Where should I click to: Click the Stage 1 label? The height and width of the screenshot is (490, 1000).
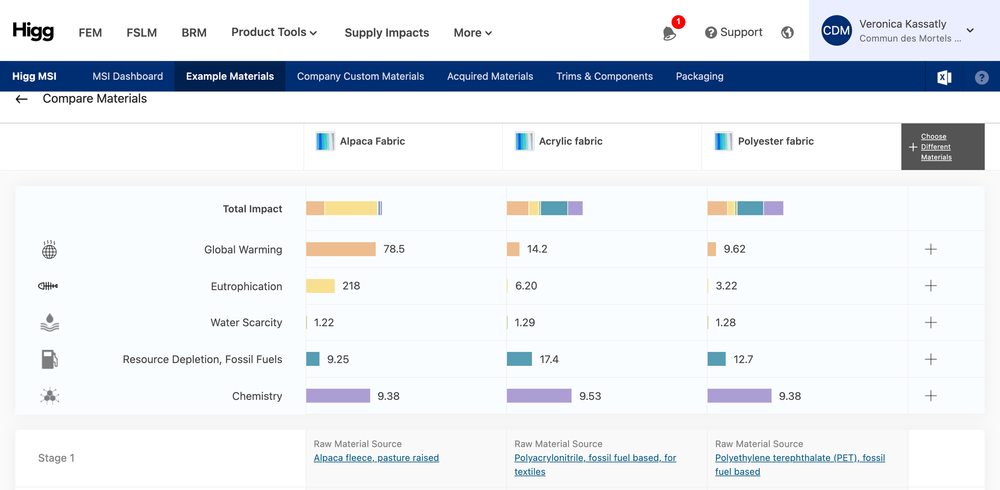[56, 458]
